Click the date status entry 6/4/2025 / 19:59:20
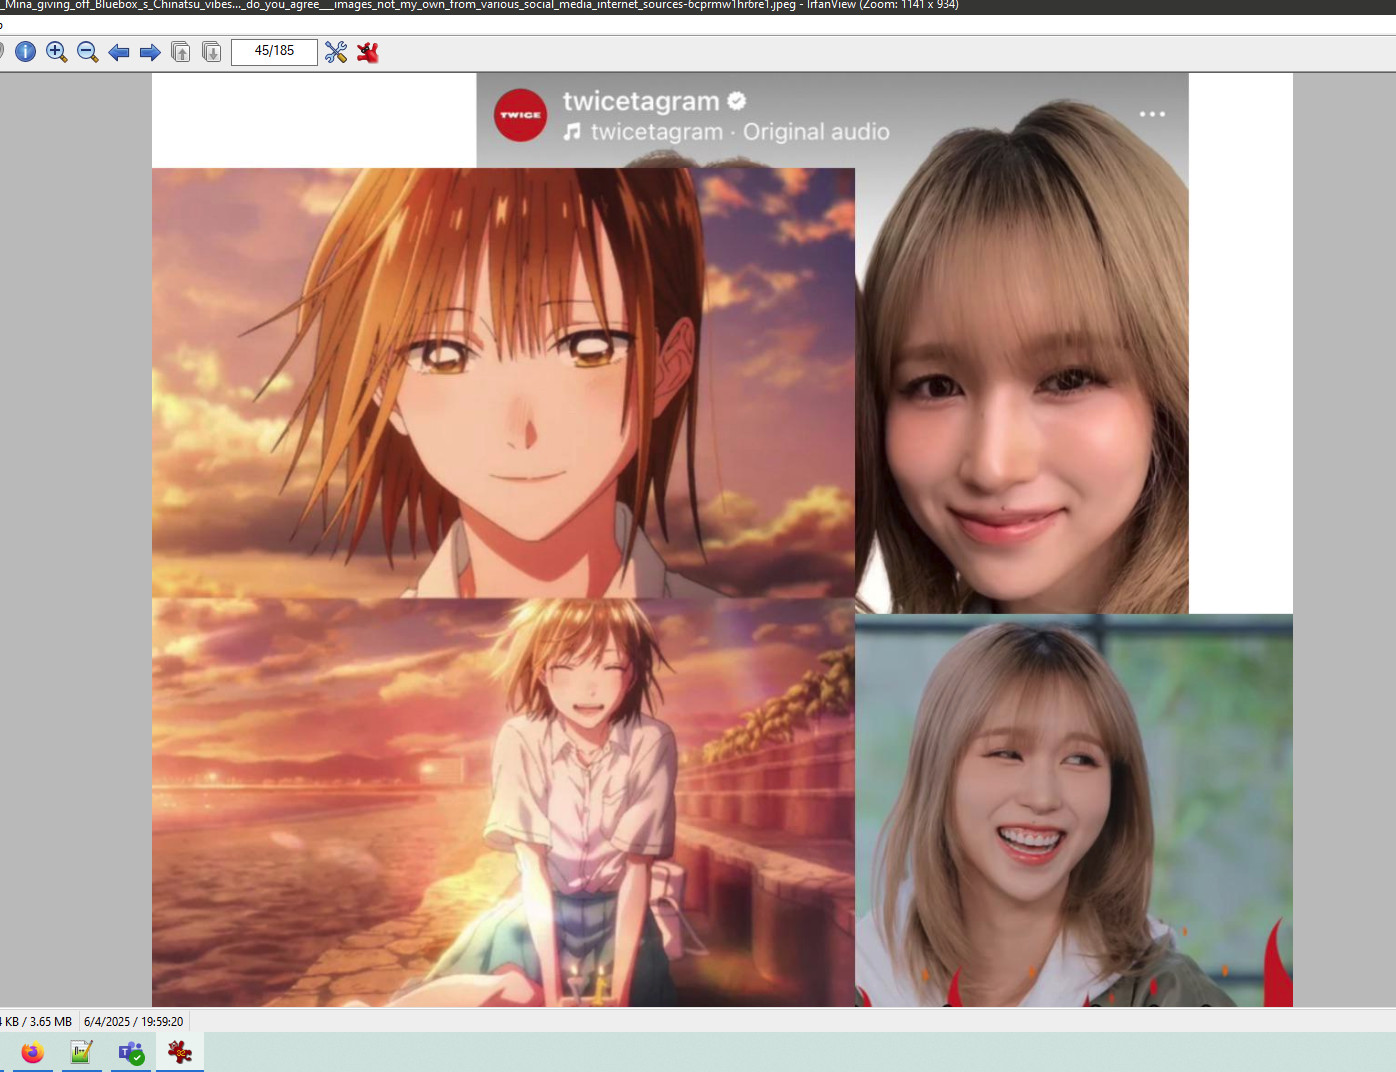The width and height of the screenshot is (1396, 1072). [134, 1021]
